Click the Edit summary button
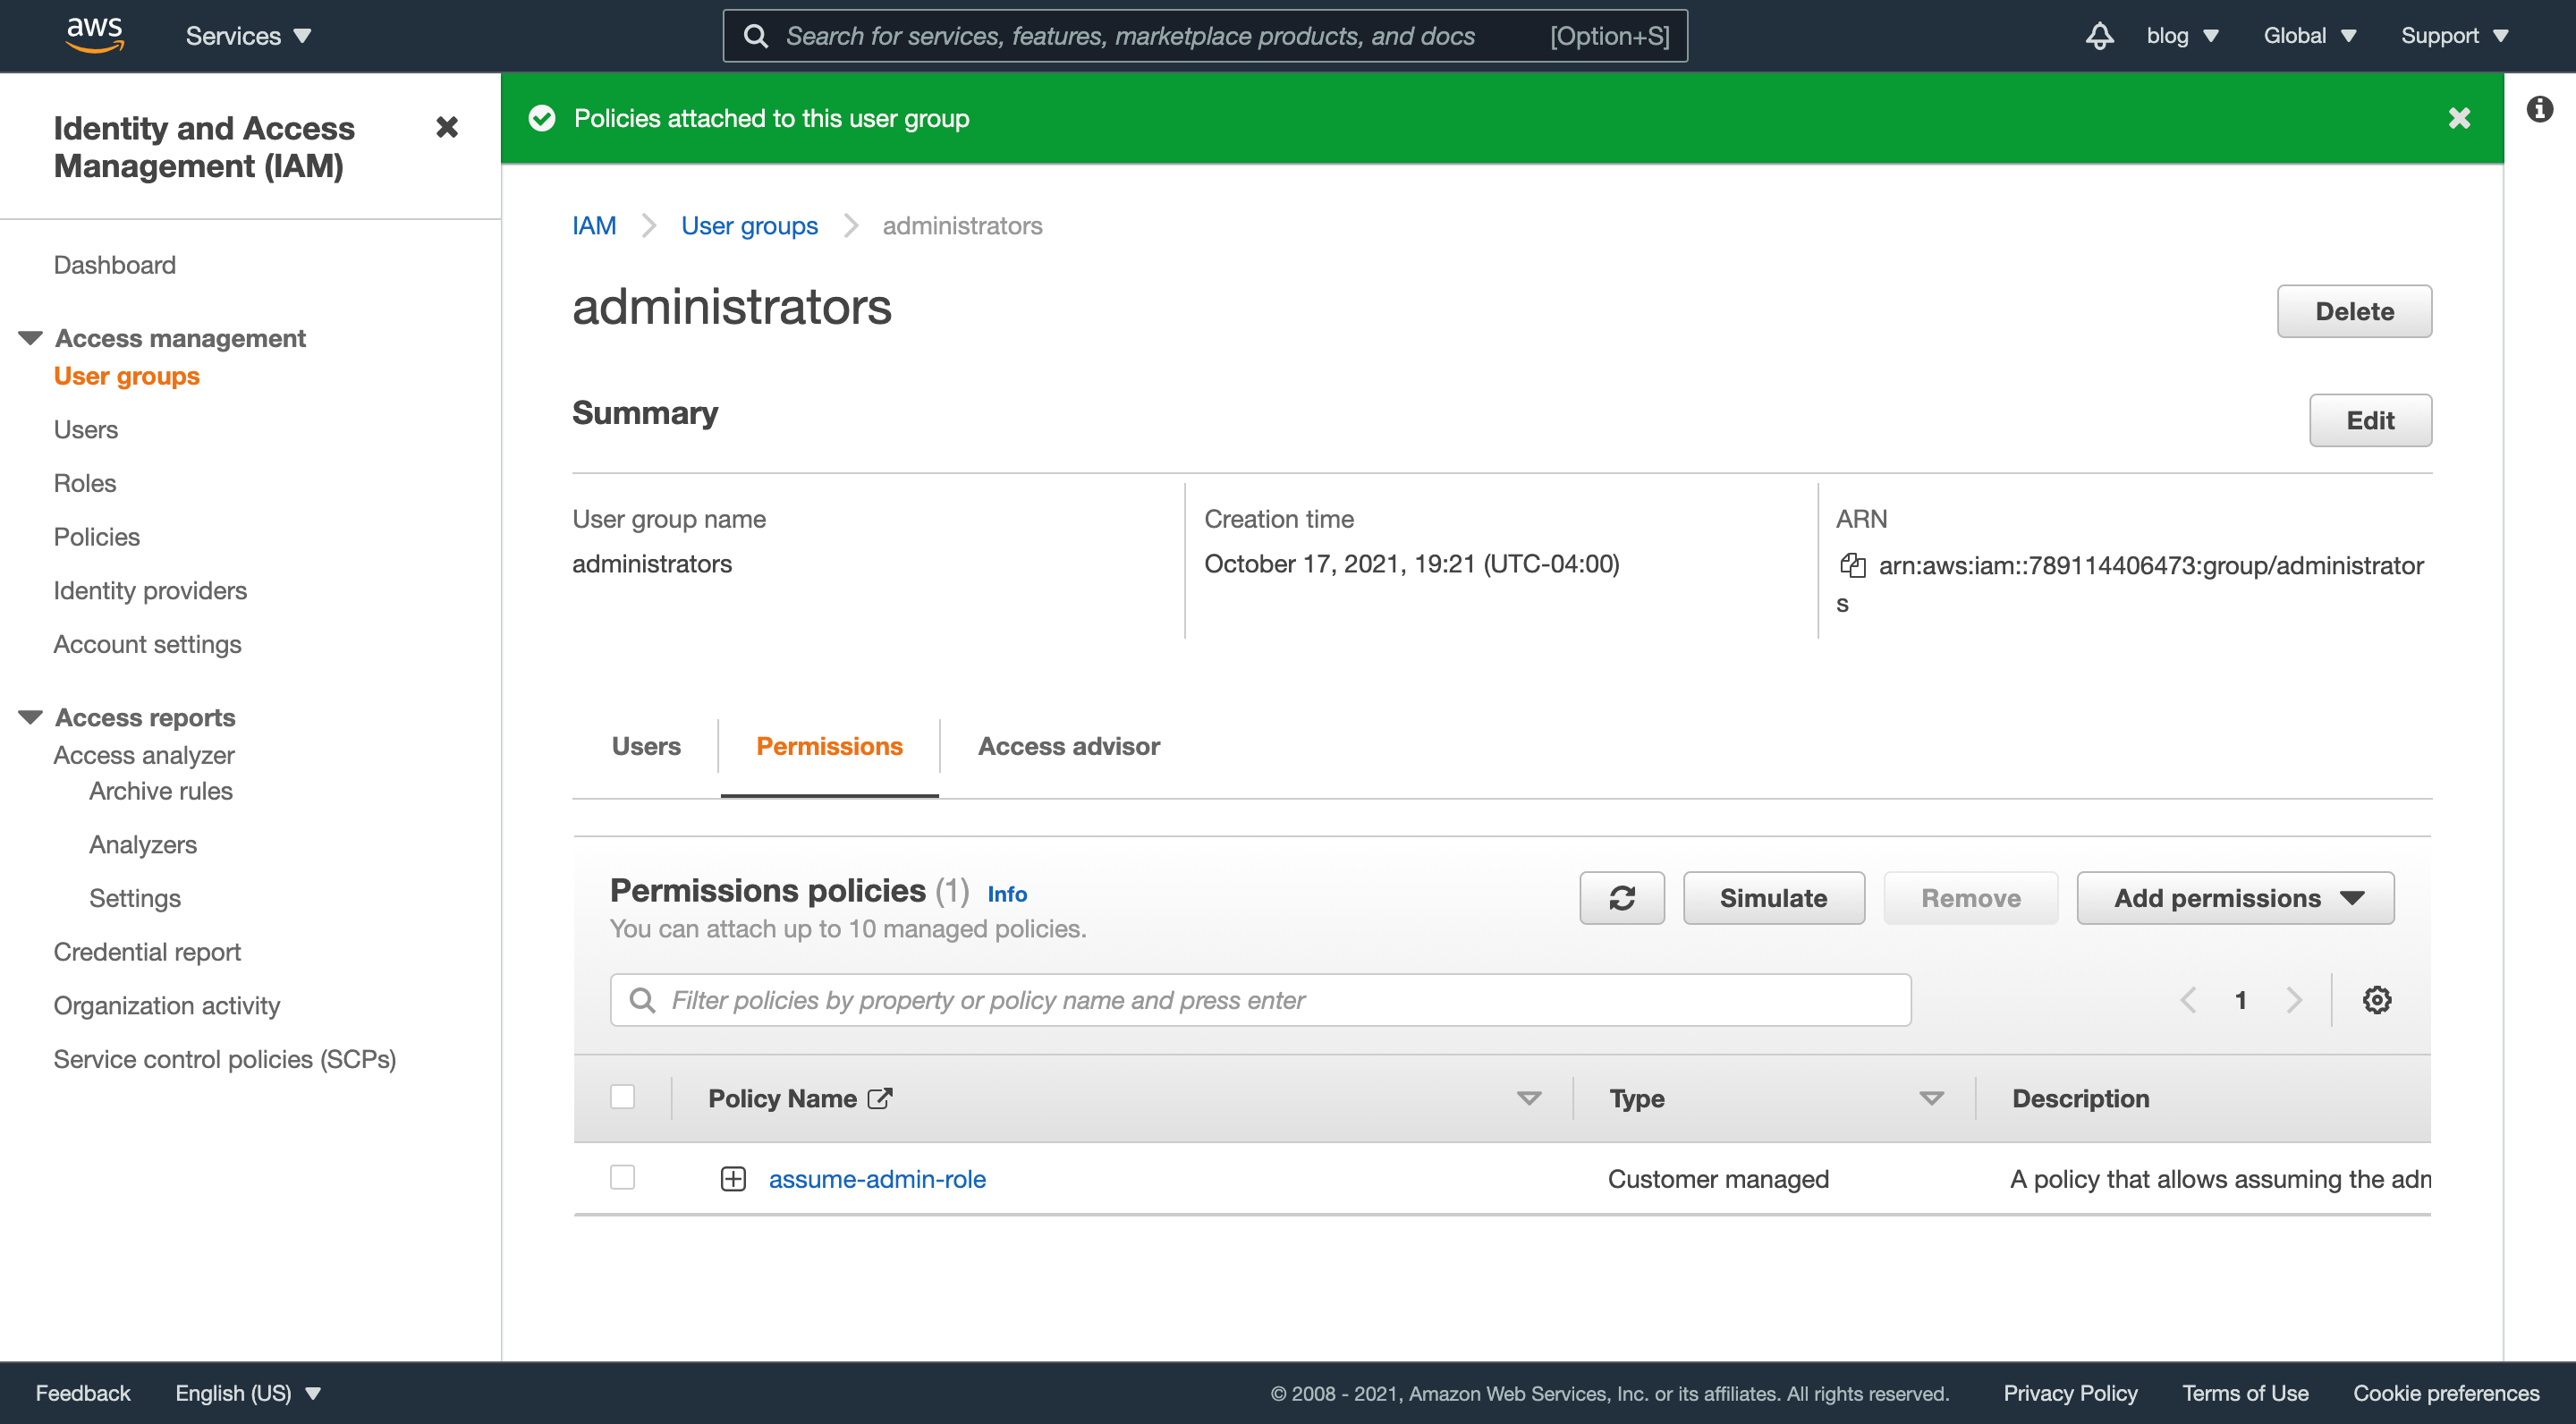Screen dimensions: 2576x1424 click(2370, 420)
